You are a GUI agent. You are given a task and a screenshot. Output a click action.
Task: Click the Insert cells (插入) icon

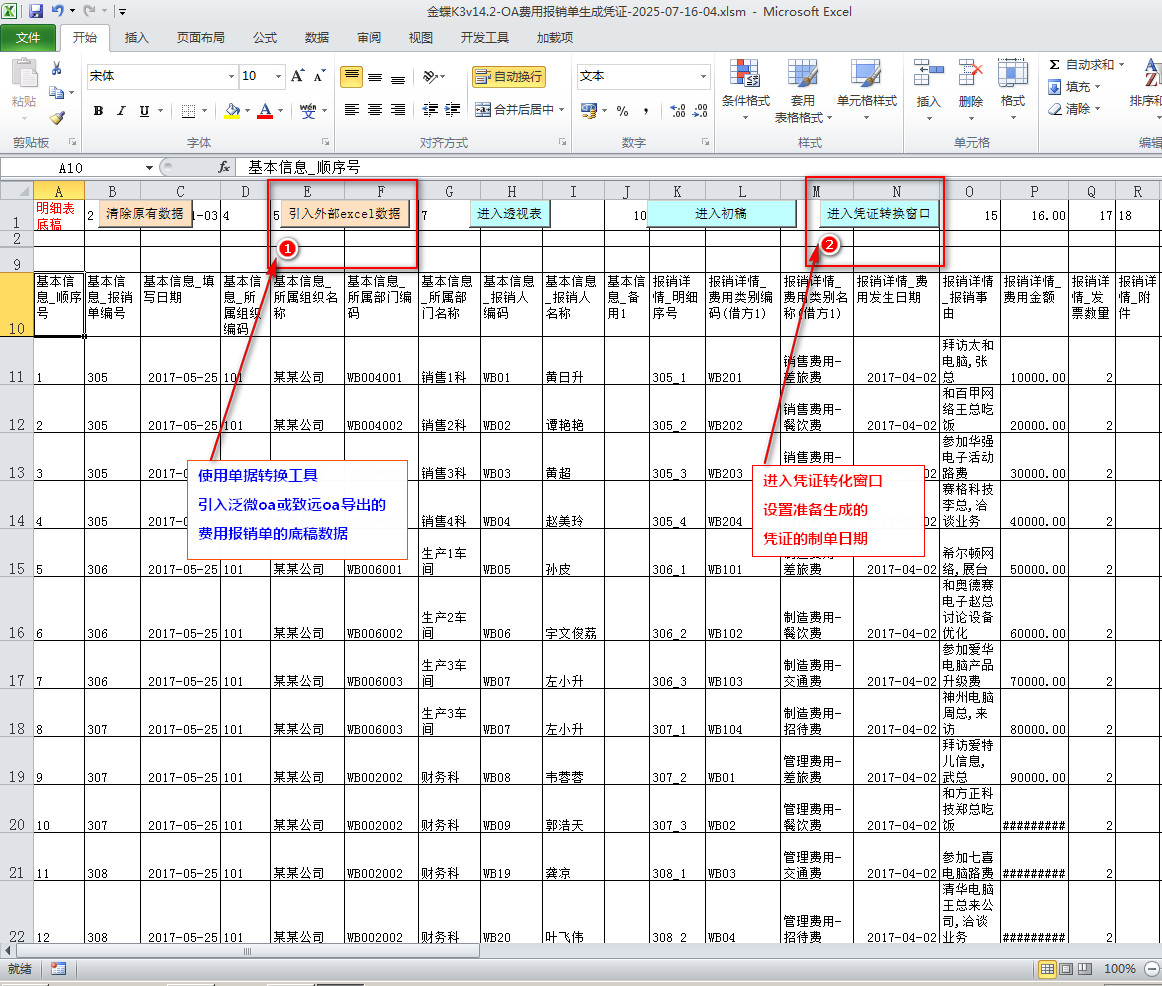pos(928,74)
